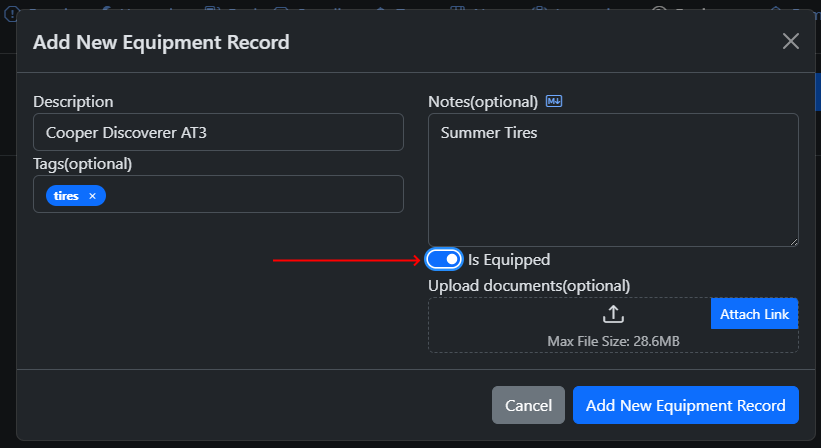Click the upload arrow icon
Image resolution: width=821 pixels, height=448 pixels.
[x=613, y=314]
